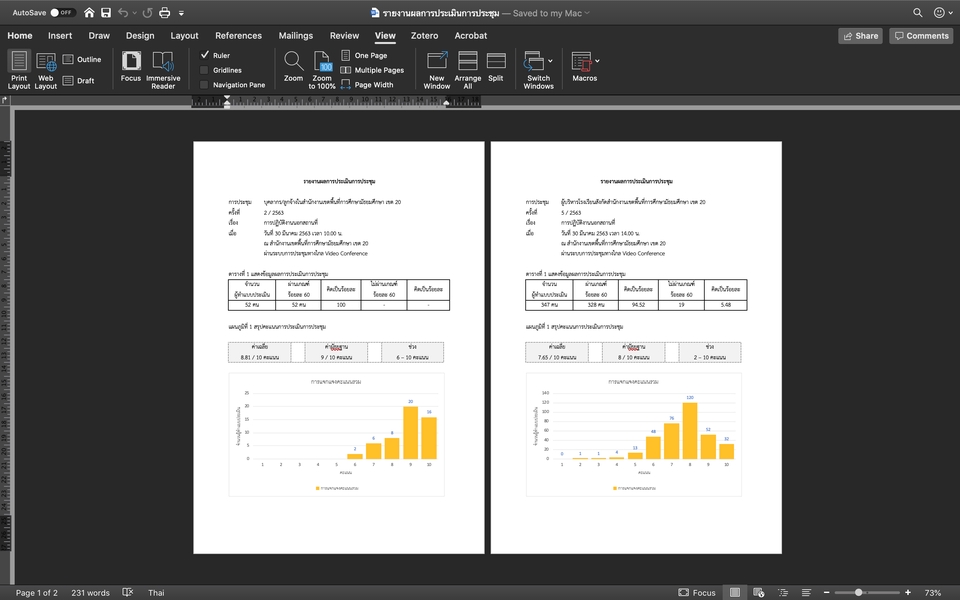The height and width of the screenshot is (600, 960).
Task: Switch to Outline view
Action: click(x=82, y=59)
